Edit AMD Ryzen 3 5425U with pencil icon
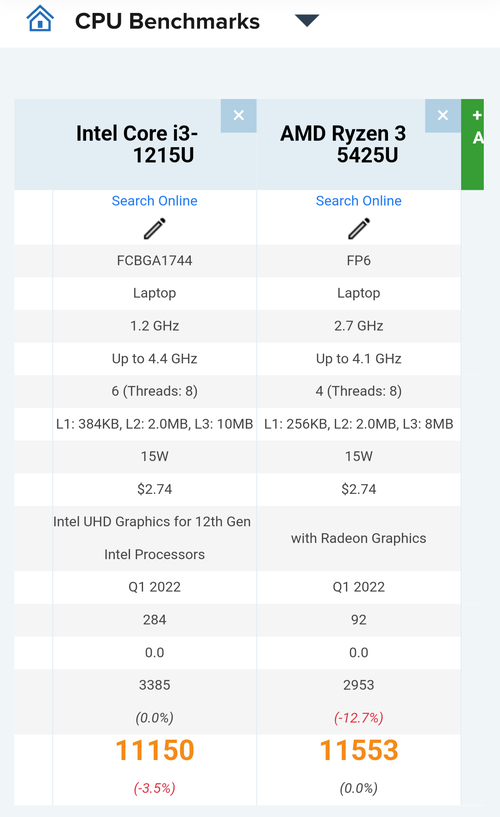 coord(359,228)
